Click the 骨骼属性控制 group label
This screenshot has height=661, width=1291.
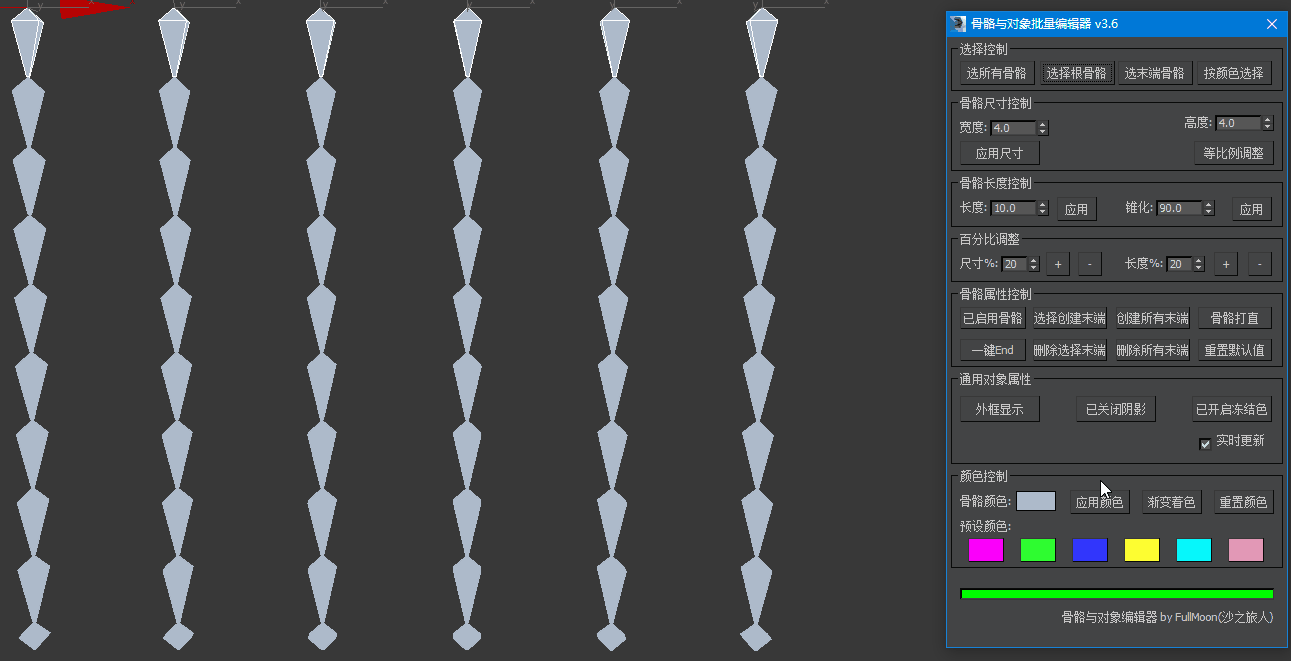tap(996, 294)
